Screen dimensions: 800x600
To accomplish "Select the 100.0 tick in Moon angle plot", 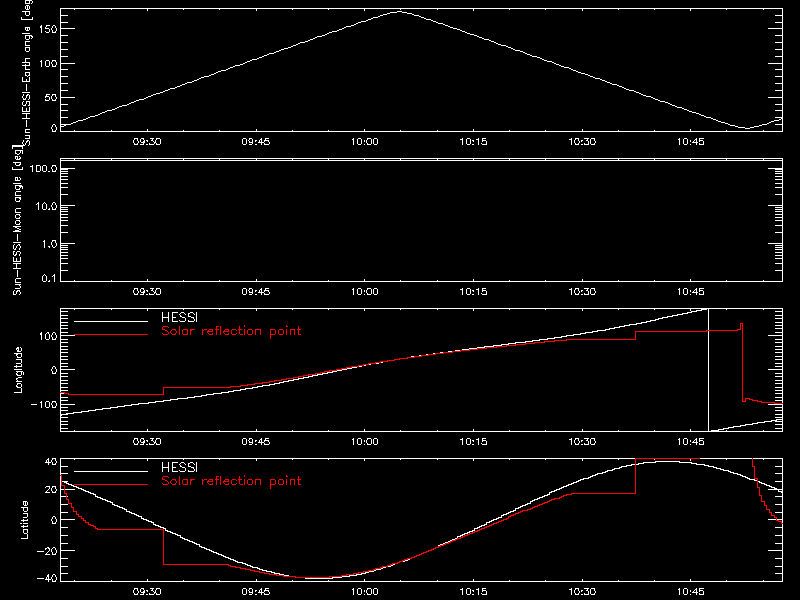I will click(x=43, y=168).
